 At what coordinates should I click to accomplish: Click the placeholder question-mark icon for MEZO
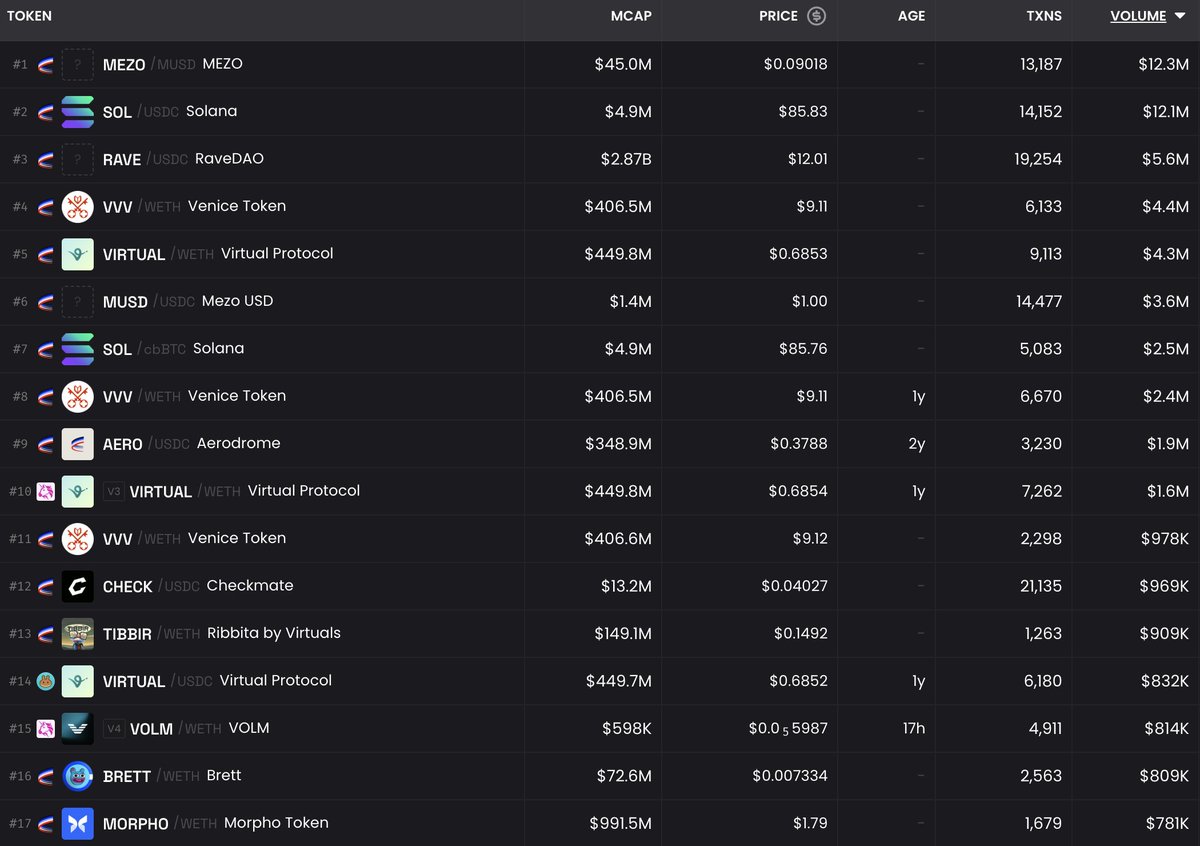point(77,65)
